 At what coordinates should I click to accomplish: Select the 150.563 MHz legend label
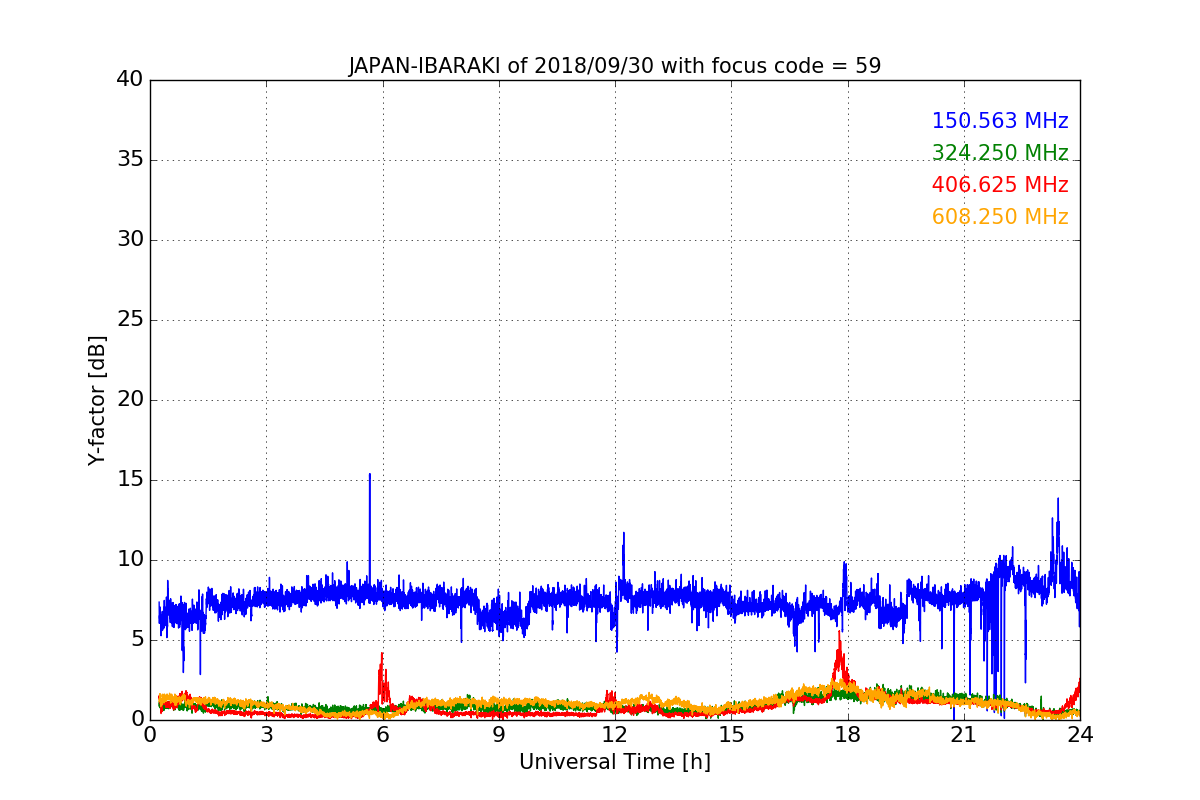pyautogui.click(x=1000, y=121)
